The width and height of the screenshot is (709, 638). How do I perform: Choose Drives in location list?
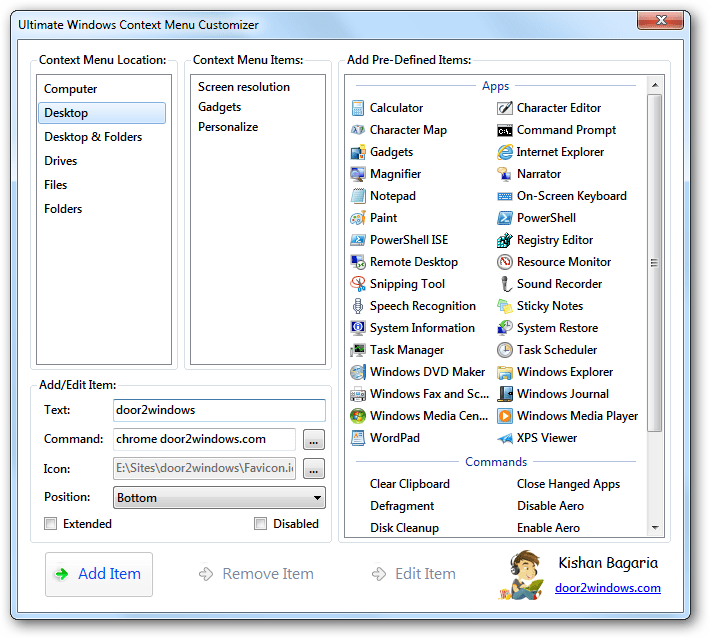[x=102, y=161]
